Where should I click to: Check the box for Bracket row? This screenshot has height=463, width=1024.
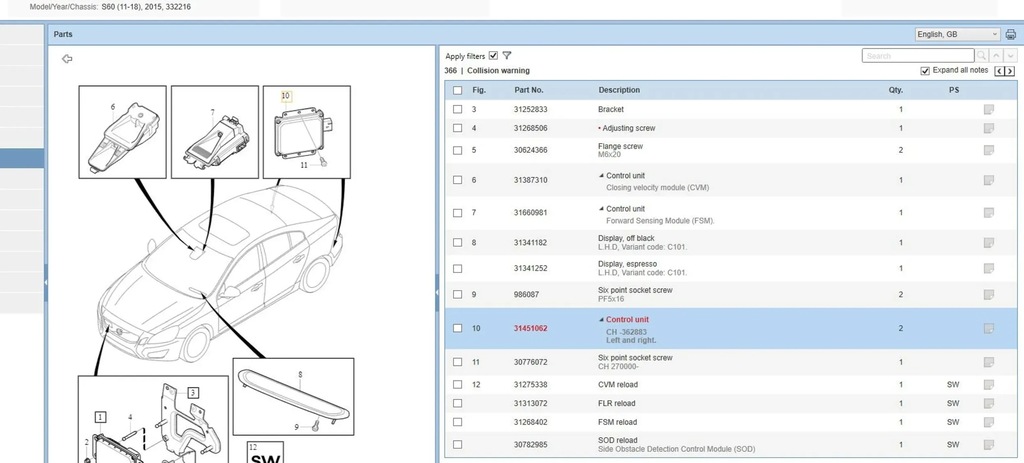tap(457, 109)
